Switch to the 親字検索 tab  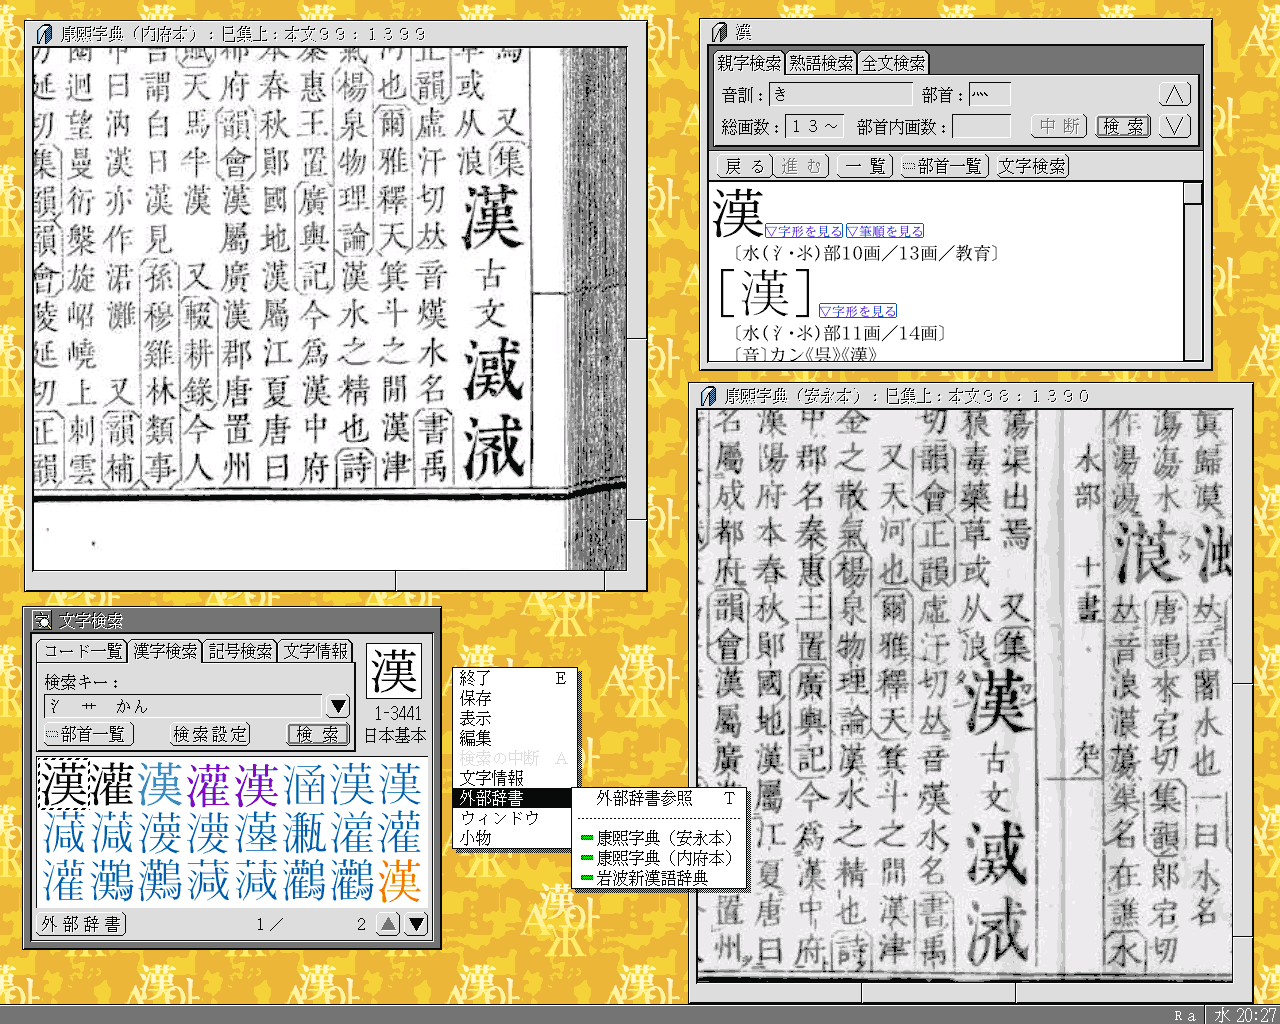pos(749,63)
